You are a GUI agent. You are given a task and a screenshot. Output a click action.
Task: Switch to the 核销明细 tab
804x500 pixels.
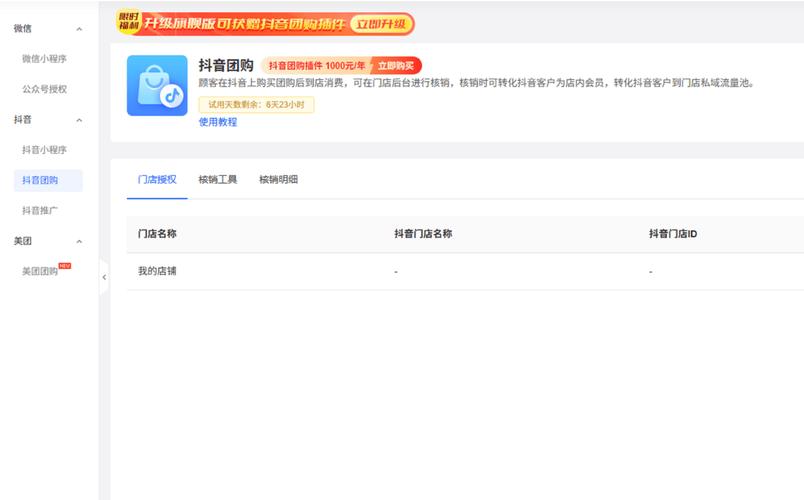coord(278,180)
